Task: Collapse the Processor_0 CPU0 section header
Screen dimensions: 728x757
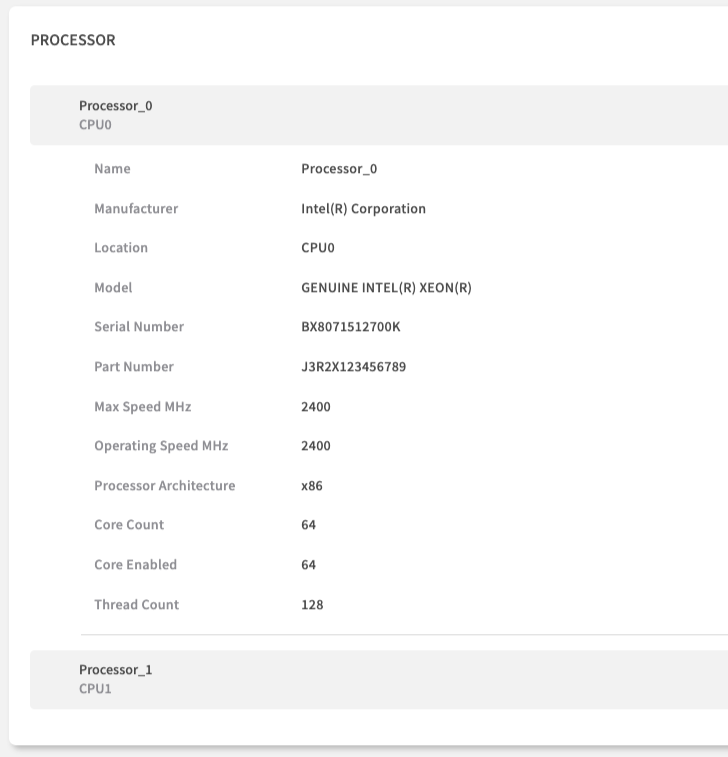Action: click(378, 115)
